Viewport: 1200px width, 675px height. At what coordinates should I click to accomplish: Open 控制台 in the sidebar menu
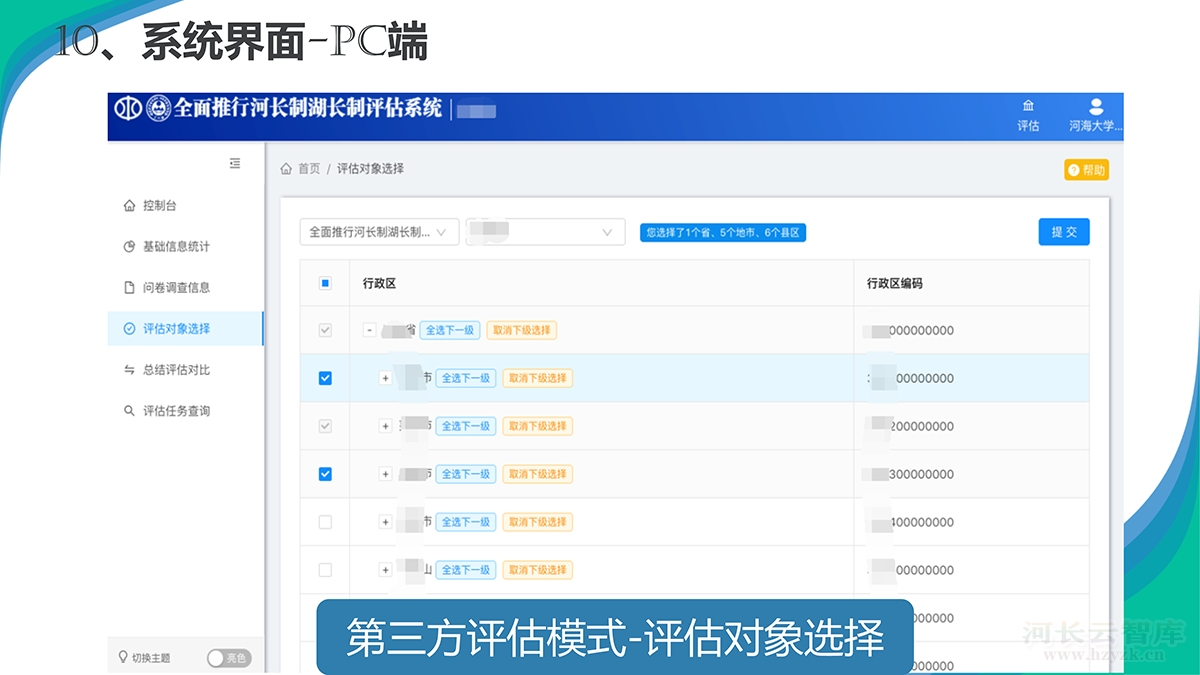click(x=186, y=206)
